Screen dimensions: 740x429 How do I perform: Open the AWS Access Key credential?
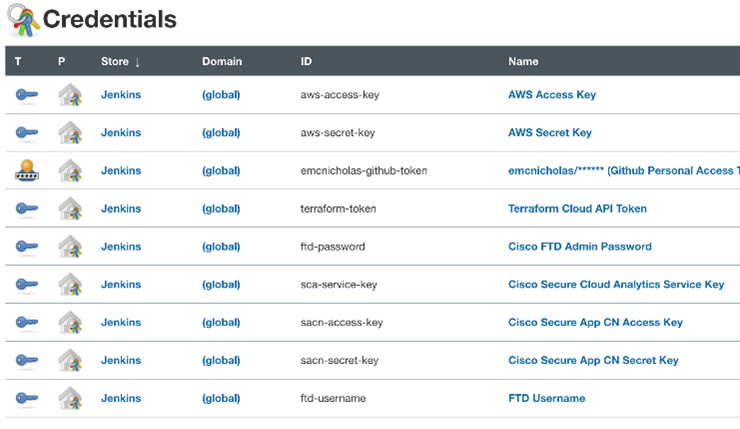point(552,94)
